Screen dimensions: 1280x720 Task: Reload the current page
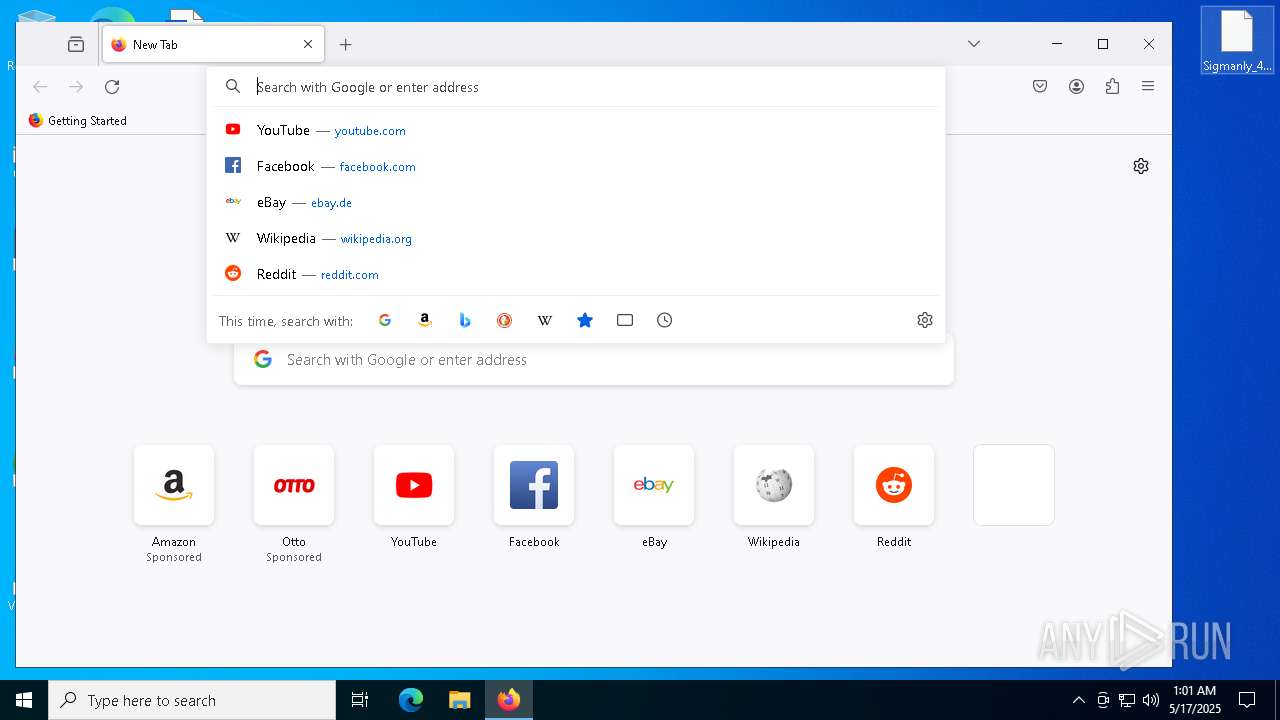click(x=112, y=87)
